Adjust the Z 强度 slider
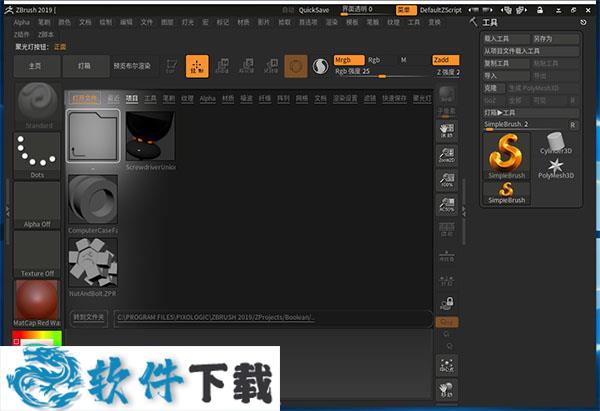Image resolution: width=600 pixels, height=411 pixels. point(448,73)
